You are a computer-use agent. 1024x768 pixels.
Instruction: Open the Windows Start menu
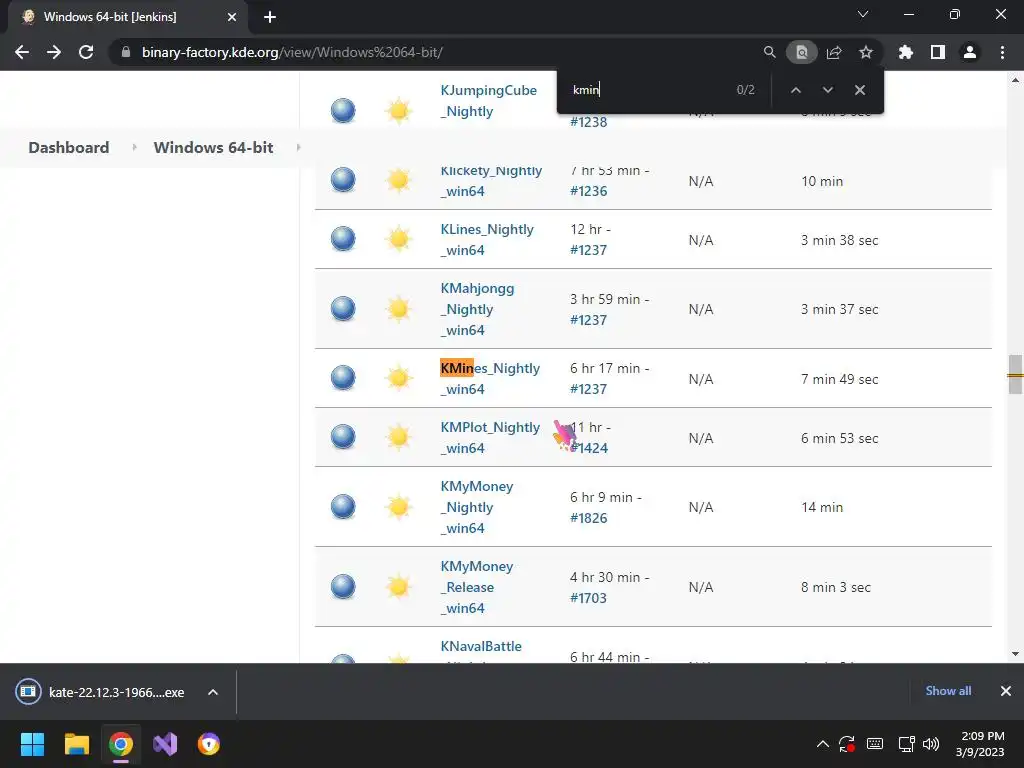(32, 744)
